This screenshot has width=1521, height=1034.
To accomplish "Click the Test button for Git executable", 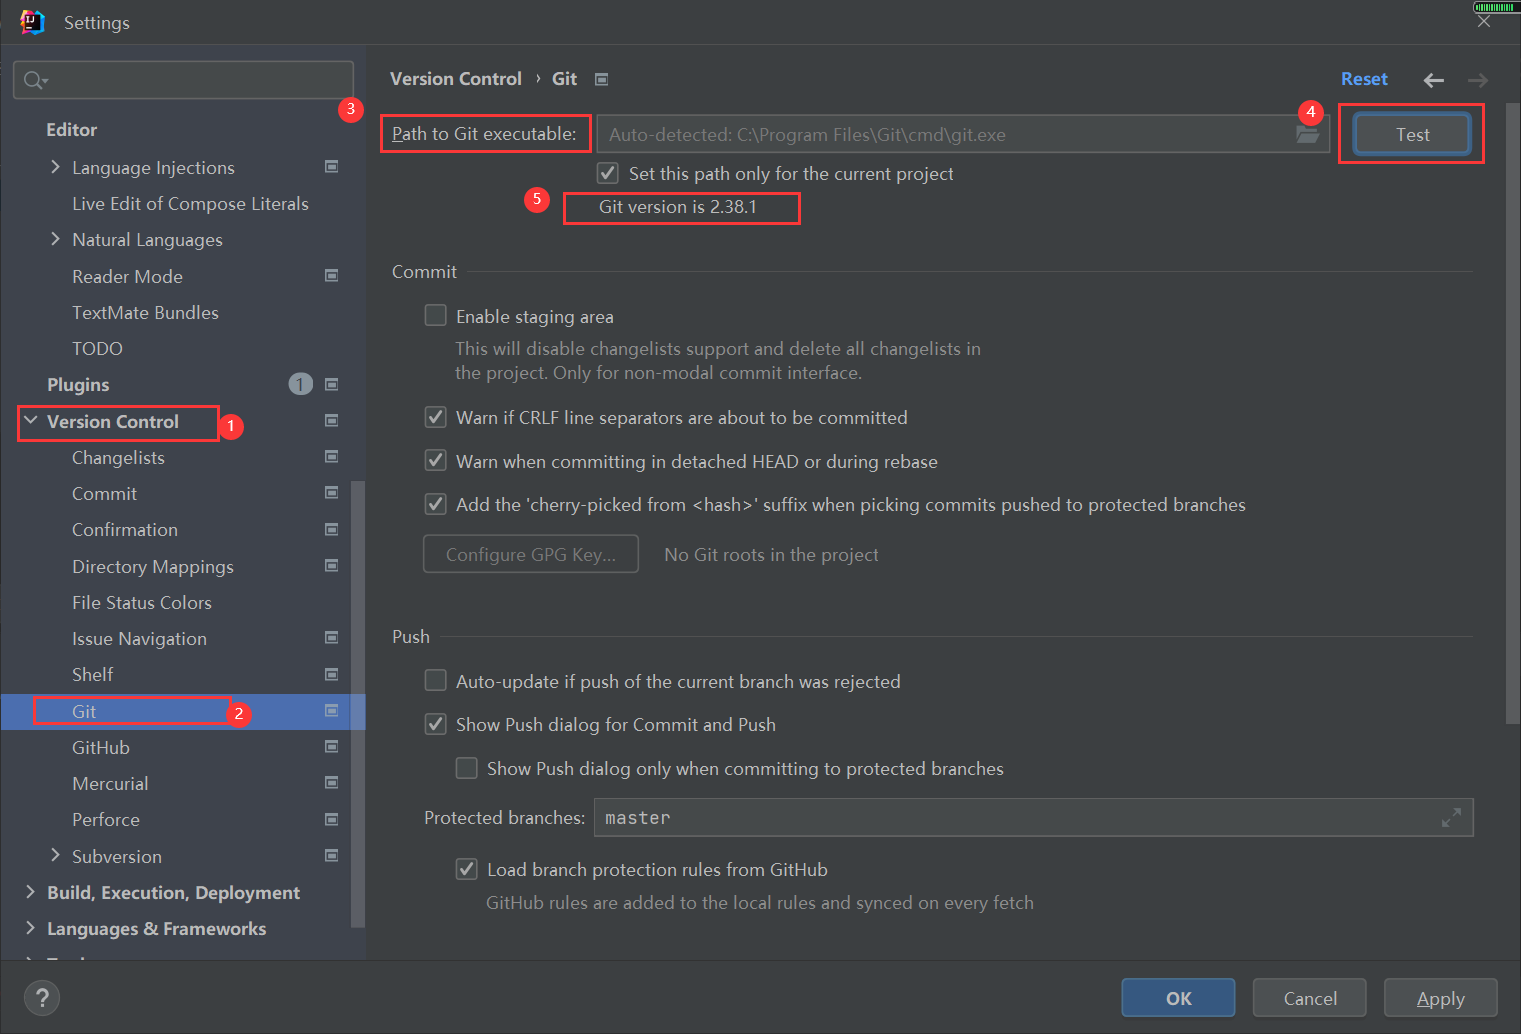I will tap(1412, 134).
